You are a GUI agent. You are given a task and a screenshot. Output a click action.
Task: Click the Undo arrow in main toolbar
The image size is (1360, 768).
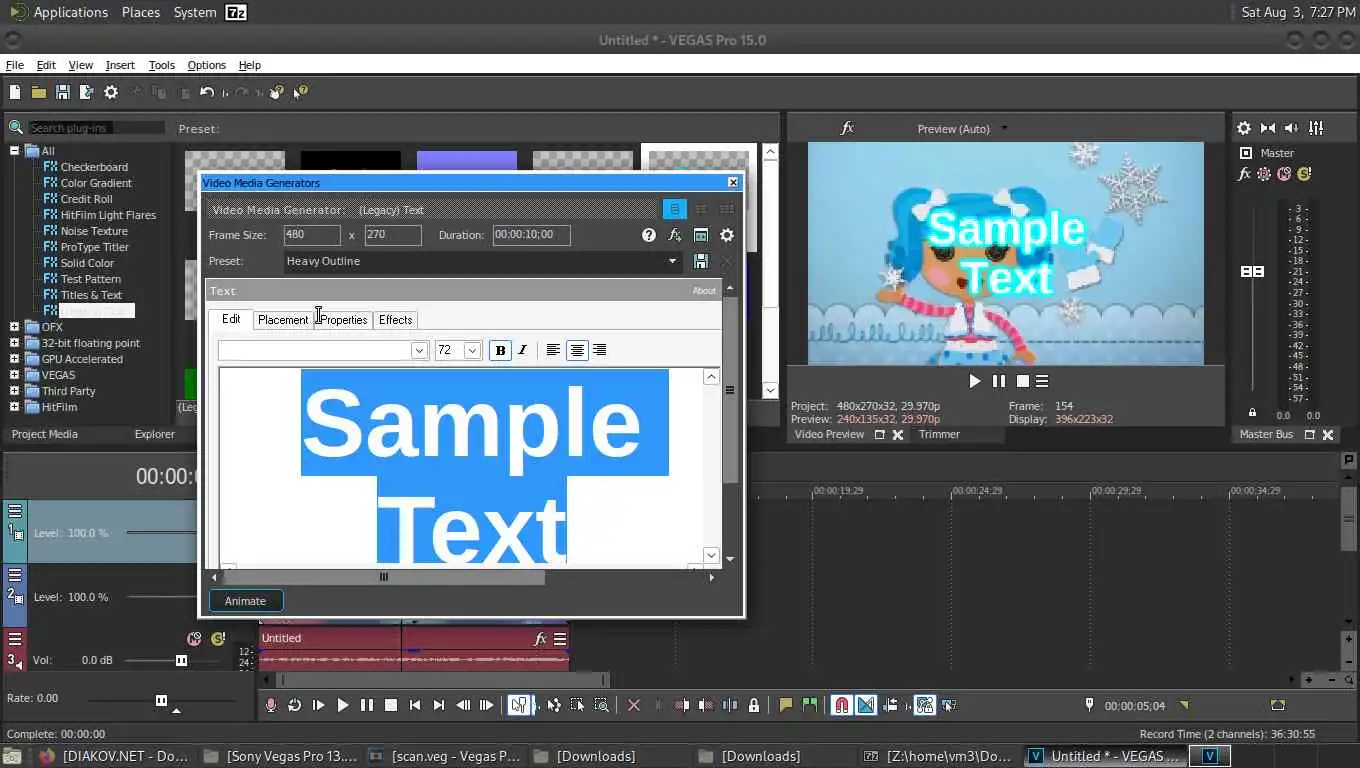(x=207, y=92)
